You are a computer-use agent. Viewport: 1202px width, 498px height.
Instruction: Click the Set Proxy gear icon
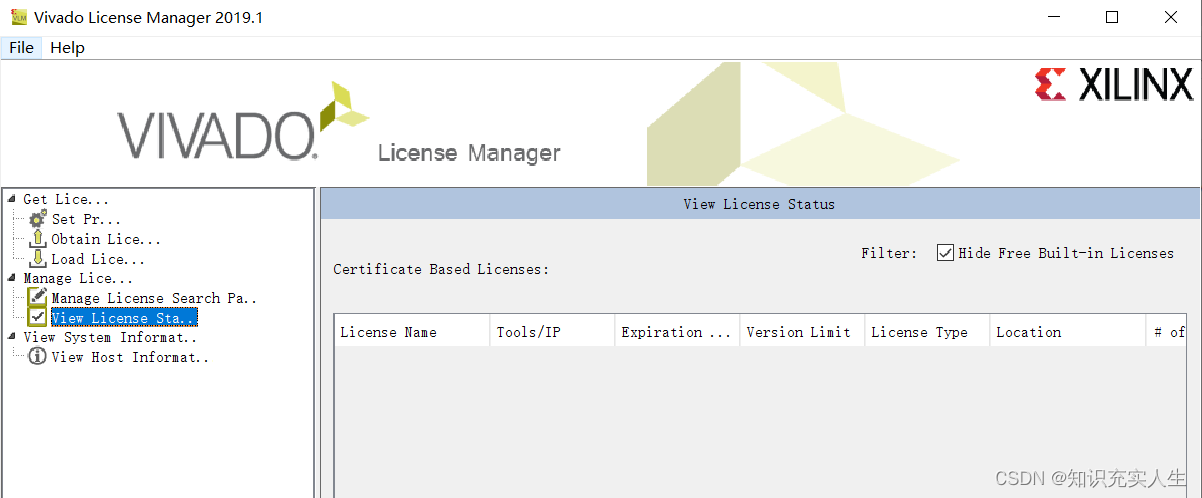click(x=38, y=219)
